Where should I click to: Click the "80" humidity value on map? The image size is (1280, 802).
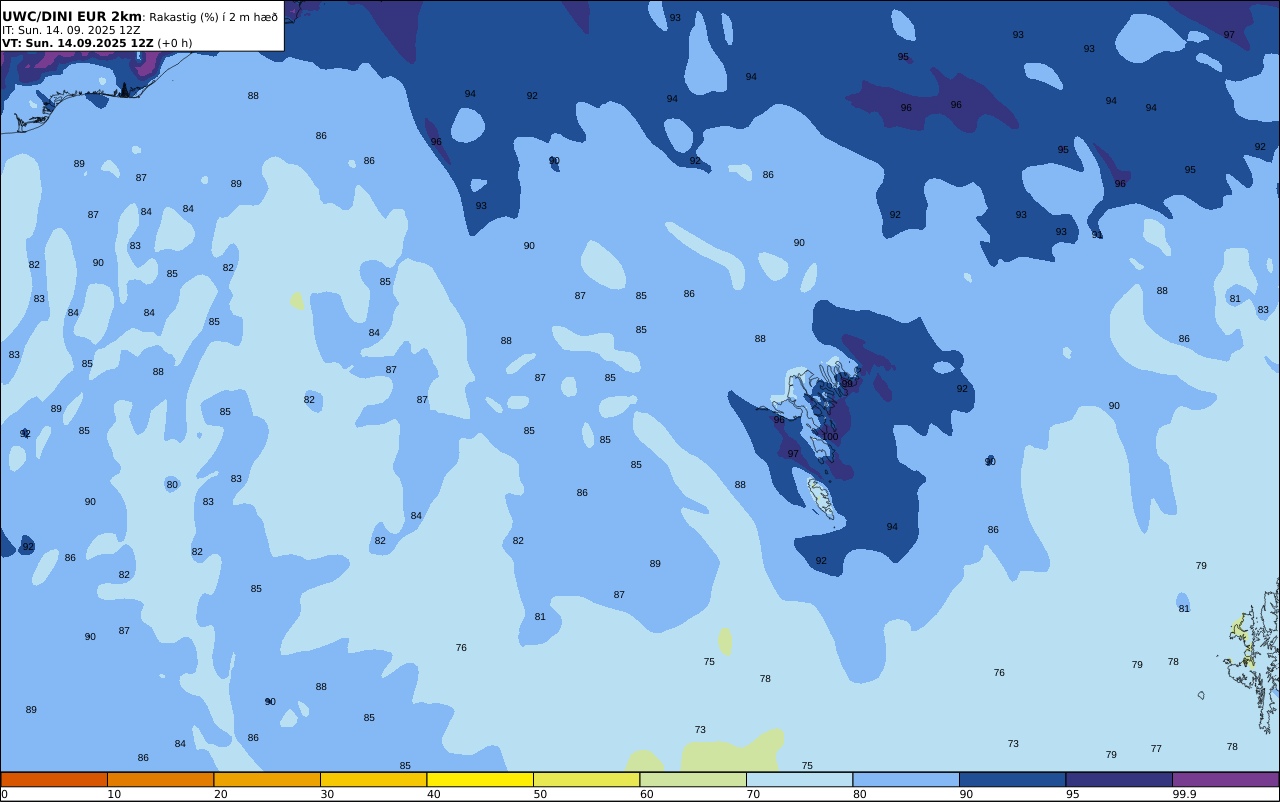pos(172,485)
